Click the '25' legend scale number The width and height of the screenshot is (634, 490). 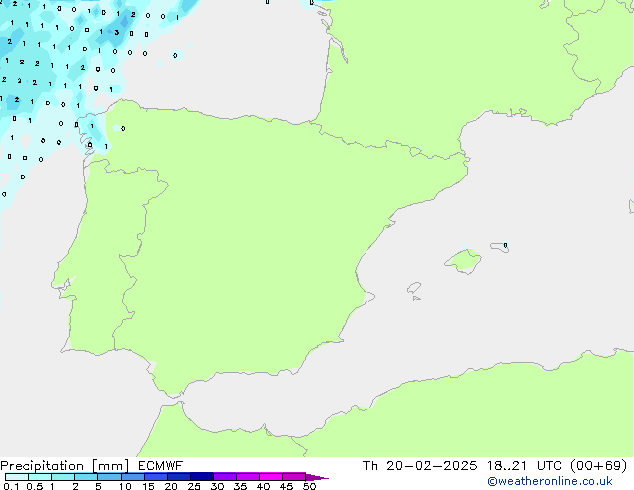click(194, 486)
